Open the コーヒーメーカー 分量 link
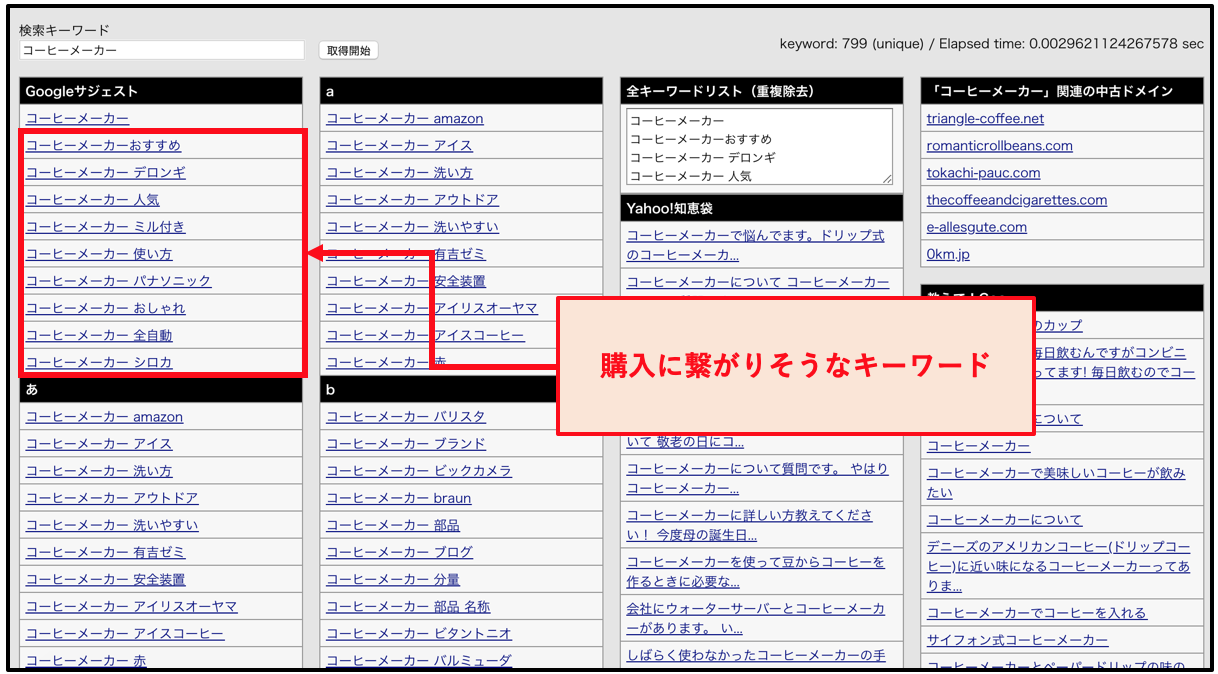1218x674 pixels. point(392,579)
